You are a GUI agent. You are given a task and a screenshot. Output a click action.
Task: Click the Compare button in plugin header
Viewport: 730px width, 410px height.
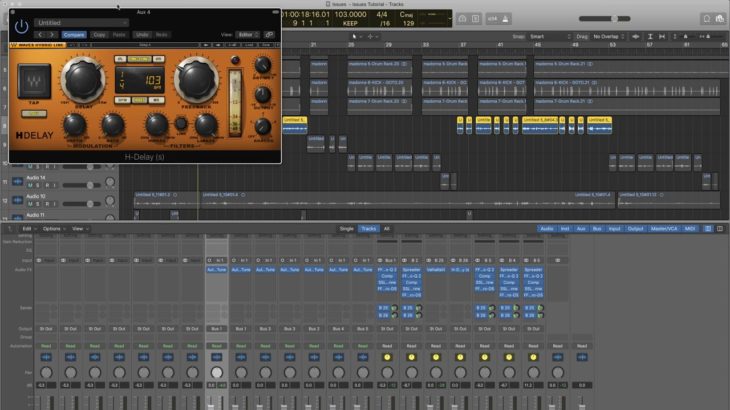click(74, 35)
